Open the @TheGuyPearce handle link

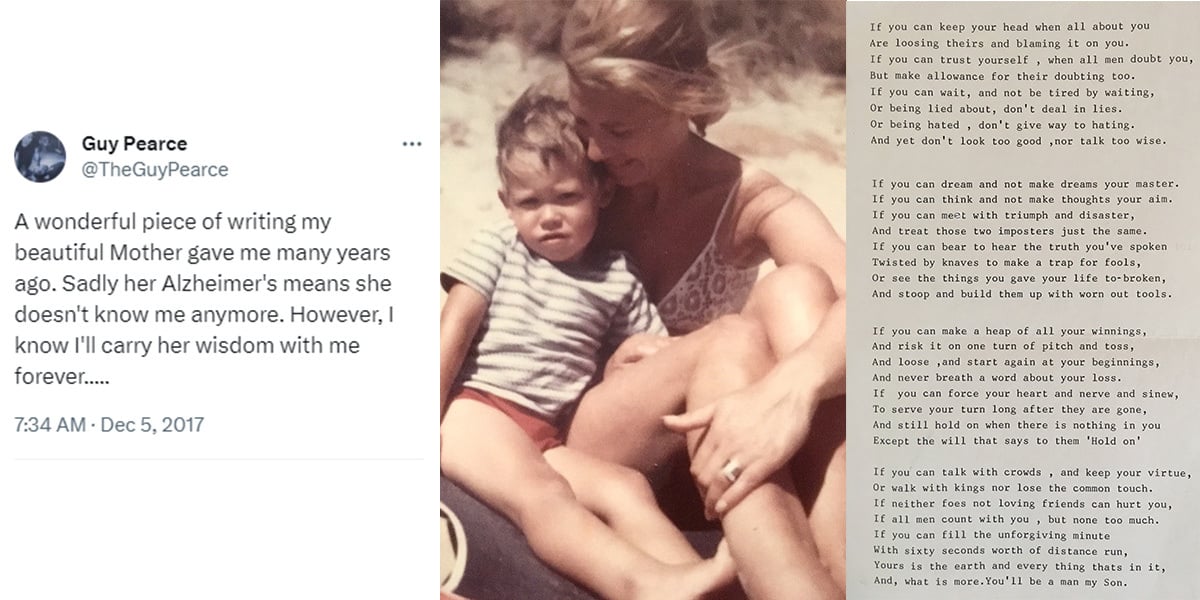point(154,170)
